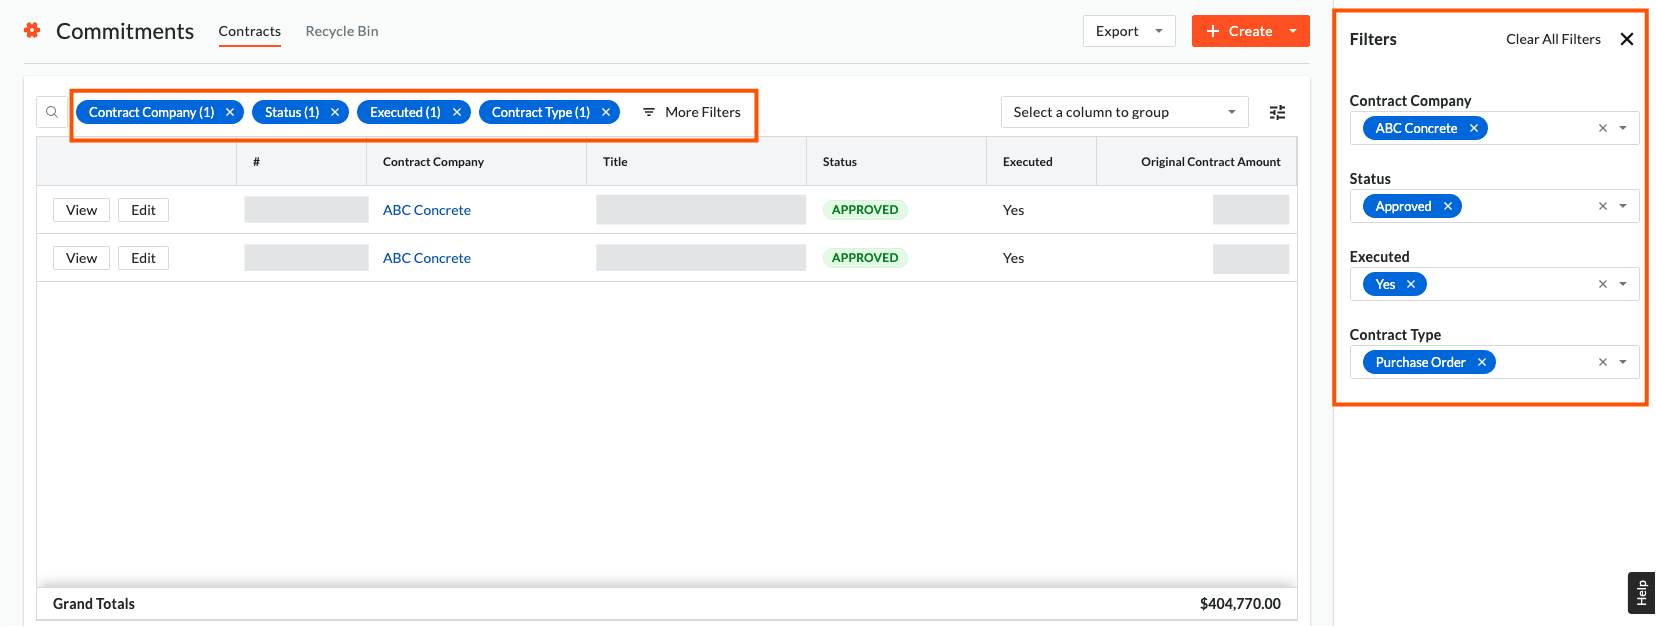Screen dimensions: 1656x627
Task: Close the Filters panel
Action: coord(1626,39)
